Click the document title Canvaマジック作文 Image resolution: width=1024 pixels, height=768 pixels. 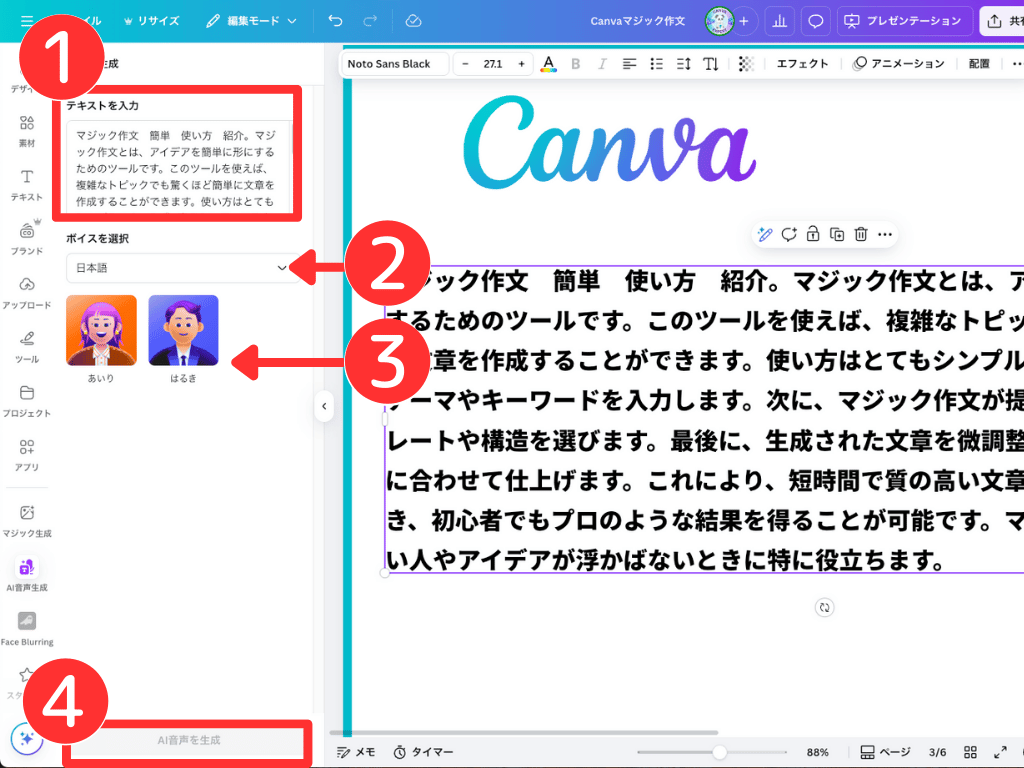(637, 21)
